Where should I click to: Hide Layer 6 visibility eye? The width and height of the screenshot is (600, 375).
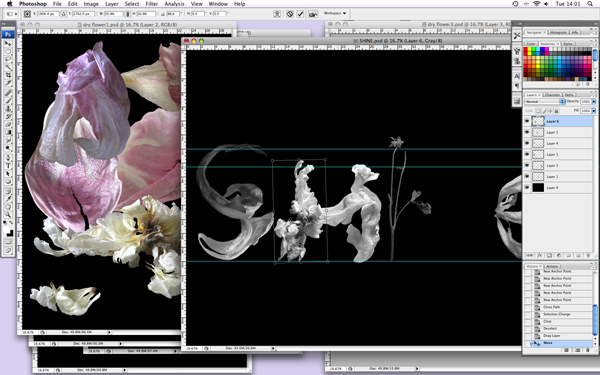527,121
